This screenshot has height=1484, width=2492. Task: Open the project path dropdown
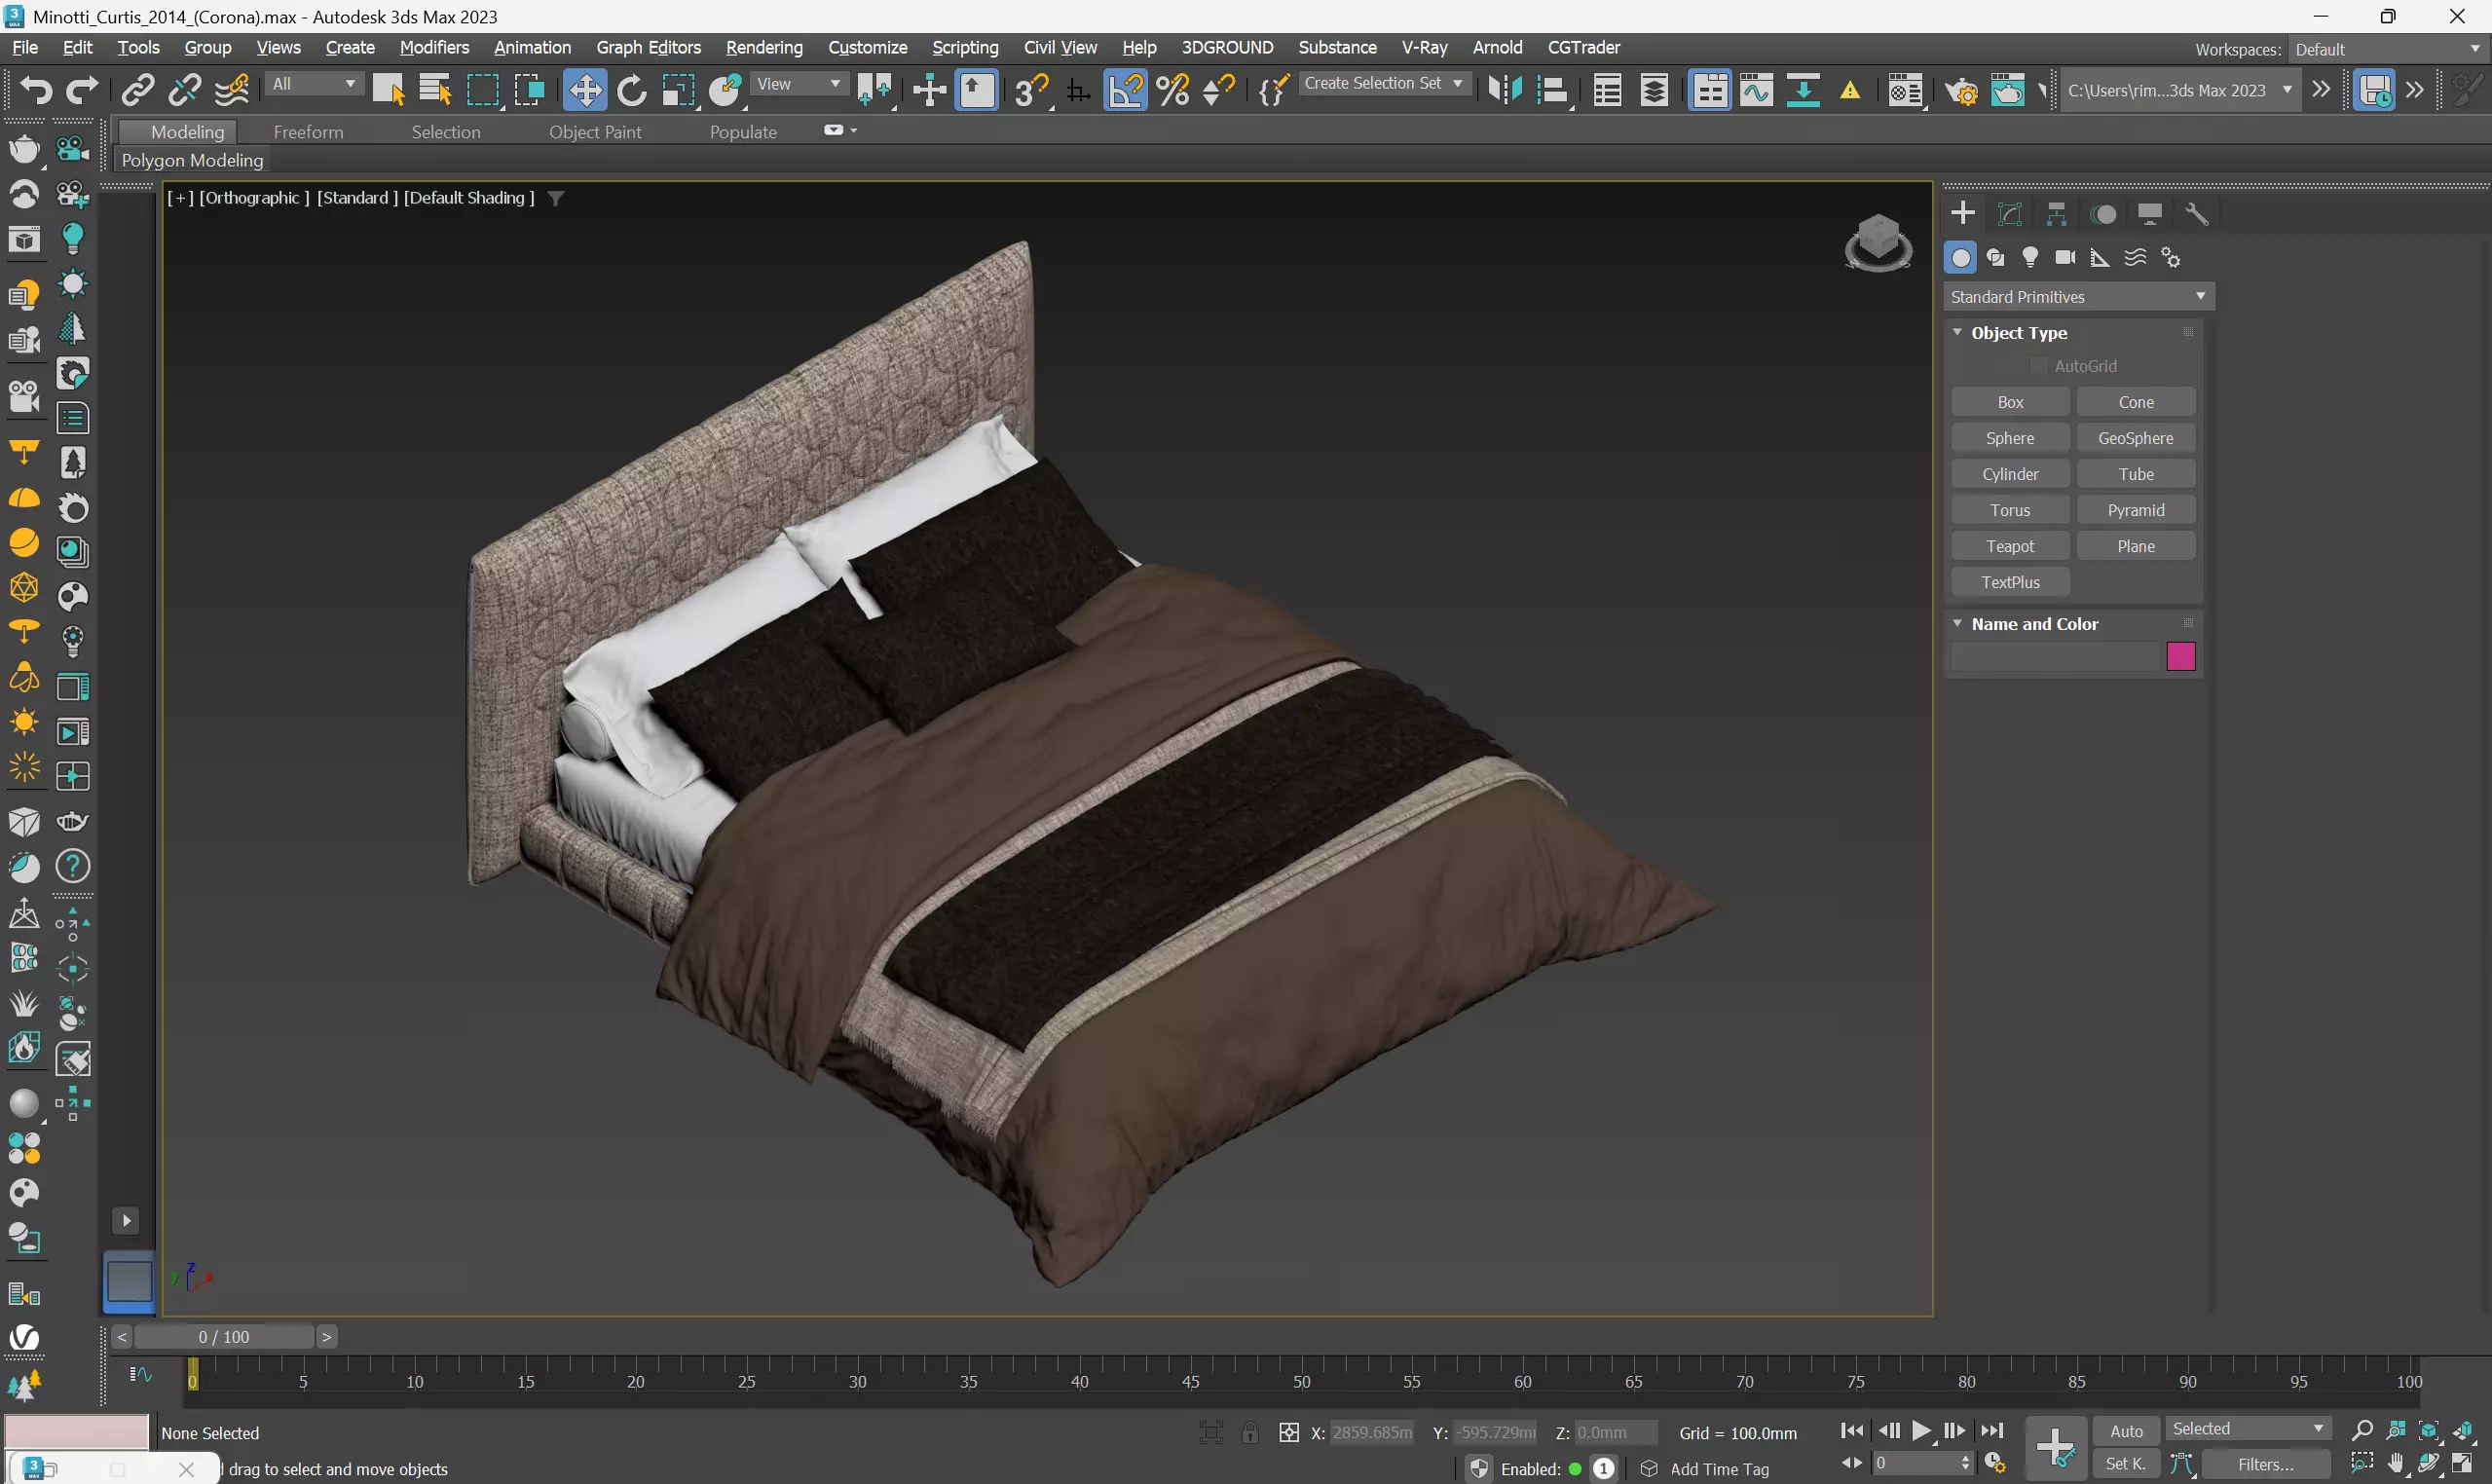(2180, 90)
